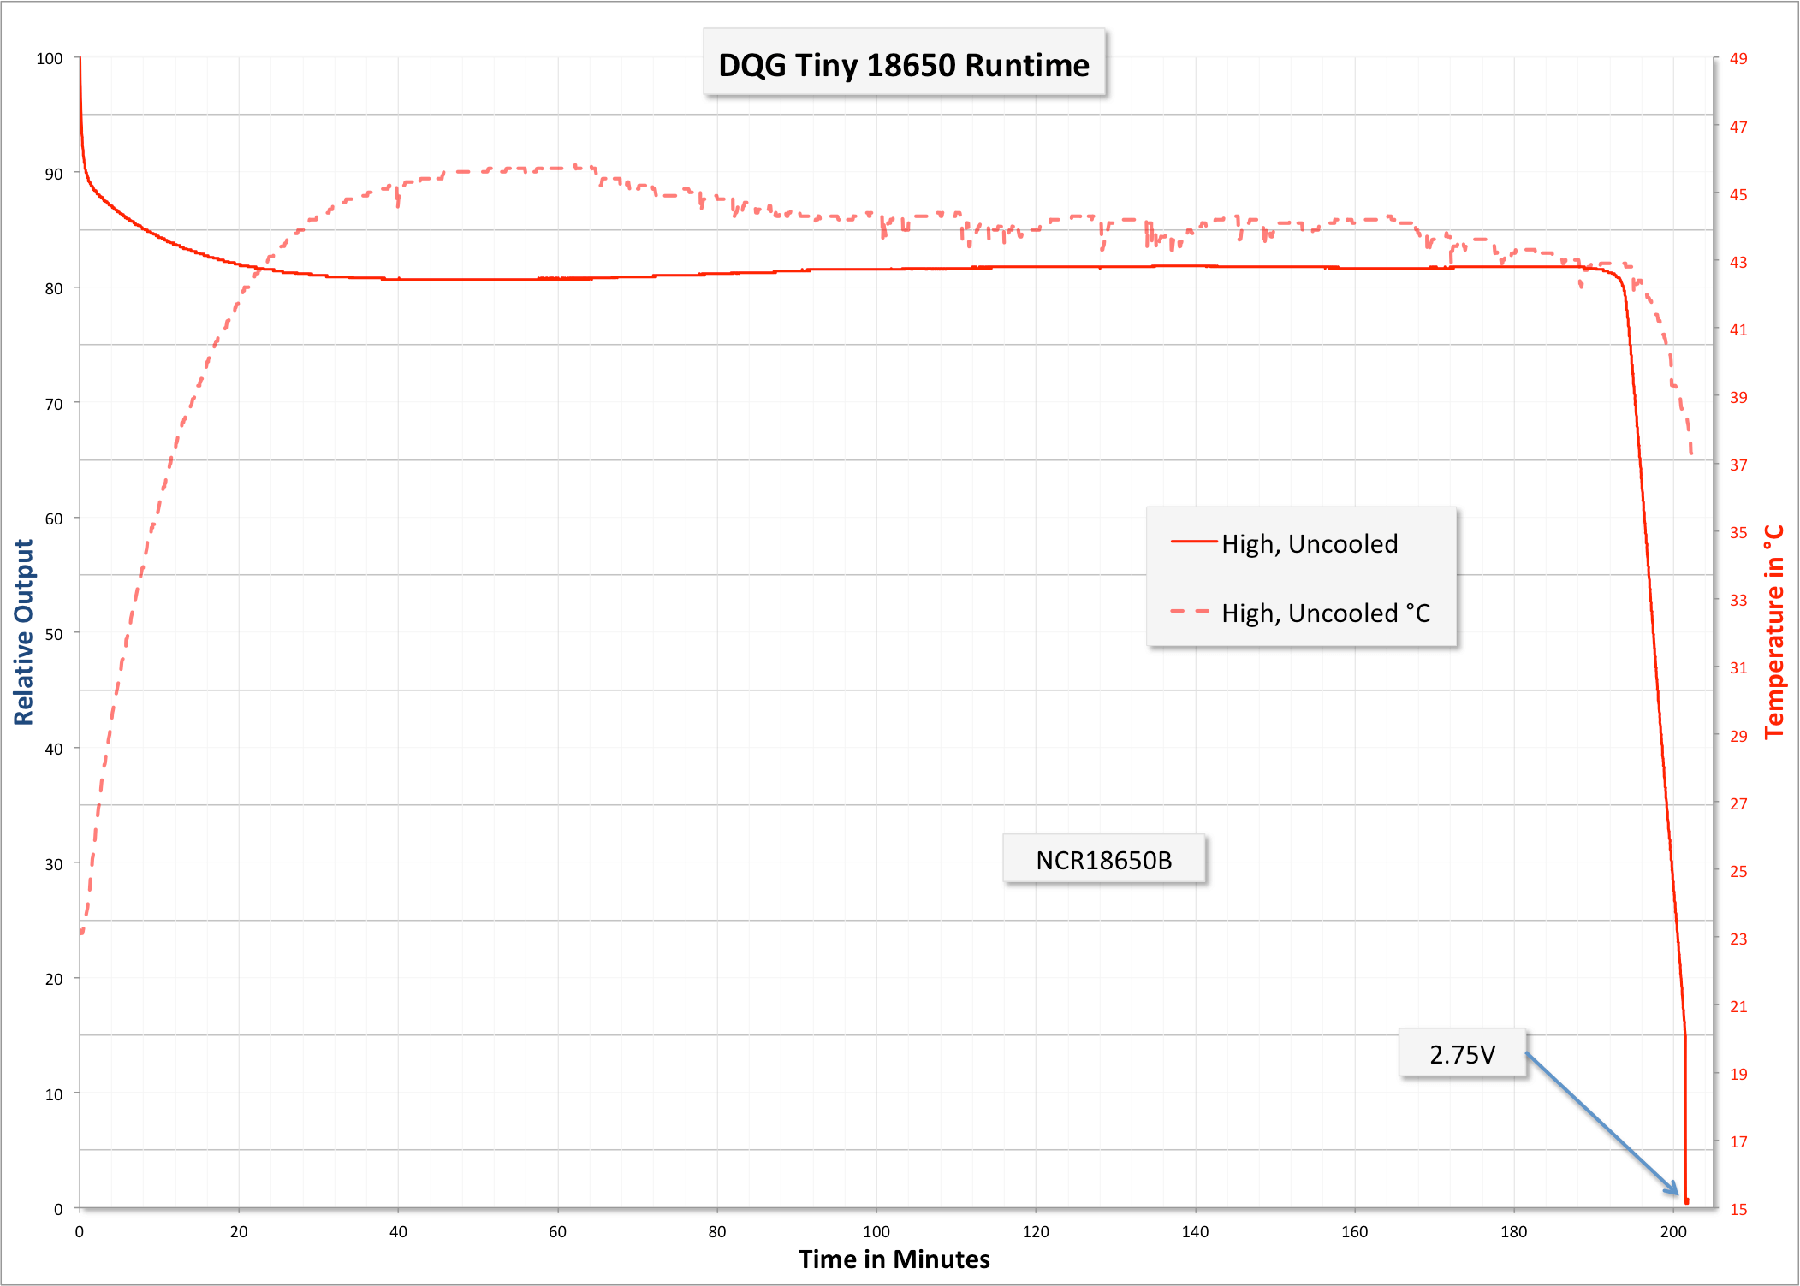Select the 50 label on Relative Output axis
Image resolution: width=1800 pixels, height=1286 pixels.
53,634
